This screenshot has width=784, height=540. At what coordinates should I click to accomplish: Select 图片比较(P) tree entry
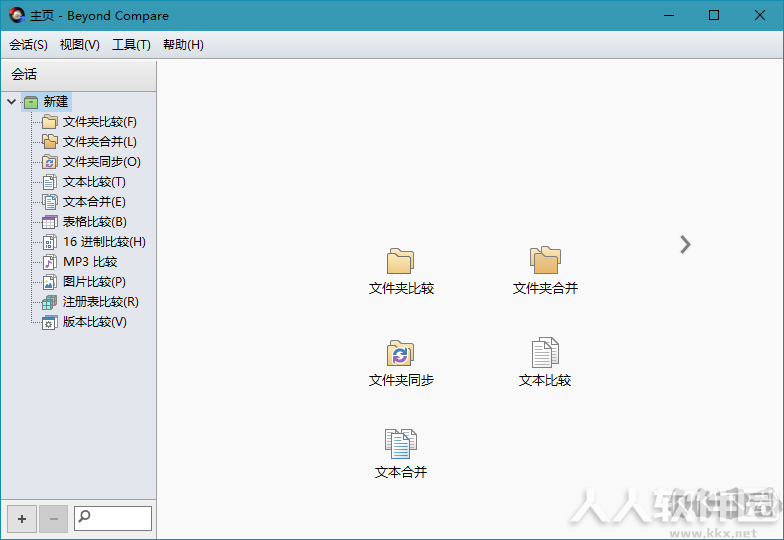click(x=94, y=282)
